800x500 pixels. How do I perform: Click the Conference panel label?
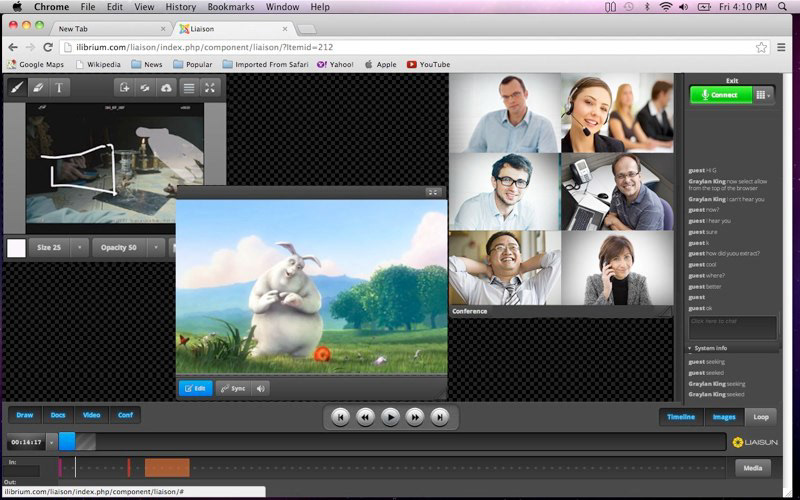click(469, 311)
